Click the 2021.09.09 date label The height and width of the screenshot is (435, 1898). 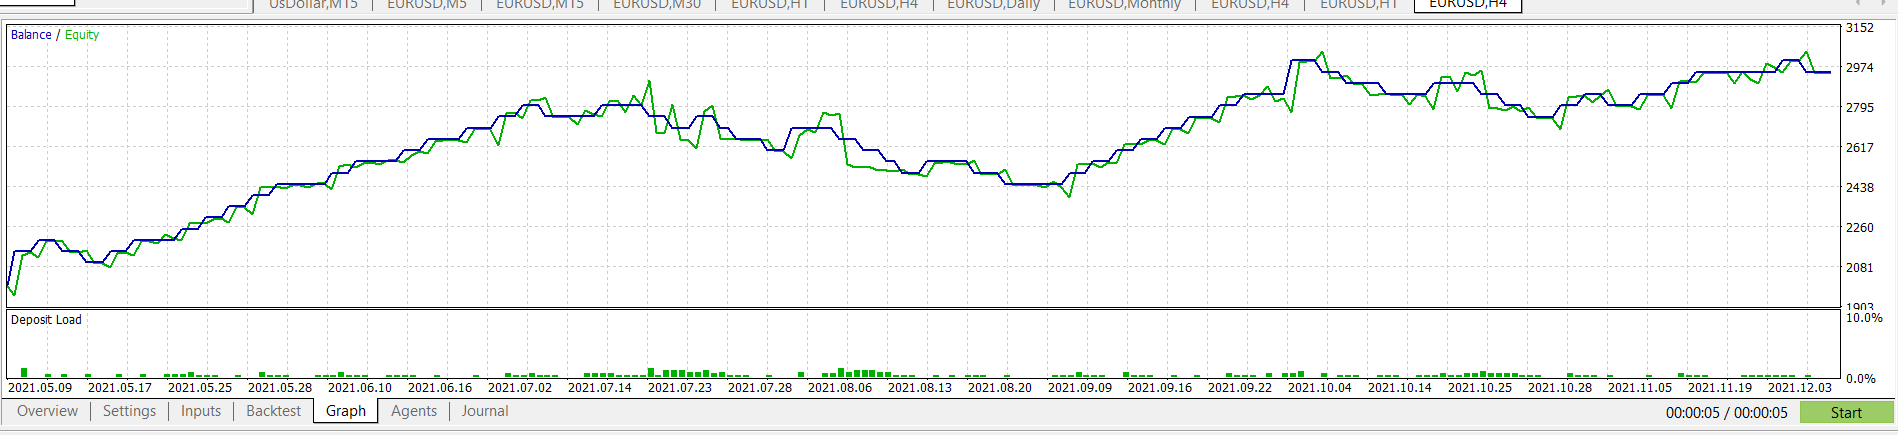click(1080, 388)
